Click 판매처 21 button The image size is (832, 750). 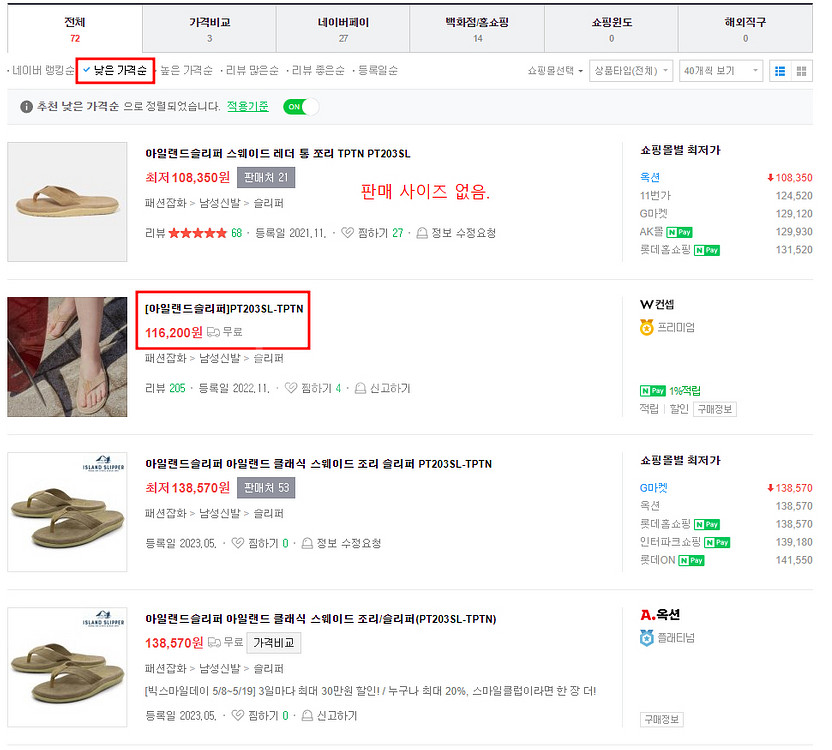tap(265, 178)
